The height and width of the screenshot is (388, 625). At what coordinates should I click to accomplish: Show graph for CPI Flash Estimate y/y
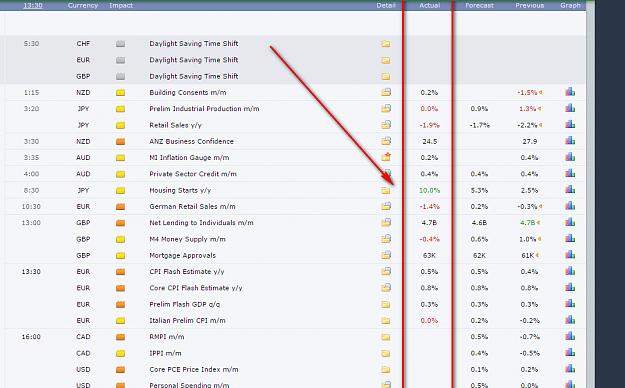tap(570, 271)
